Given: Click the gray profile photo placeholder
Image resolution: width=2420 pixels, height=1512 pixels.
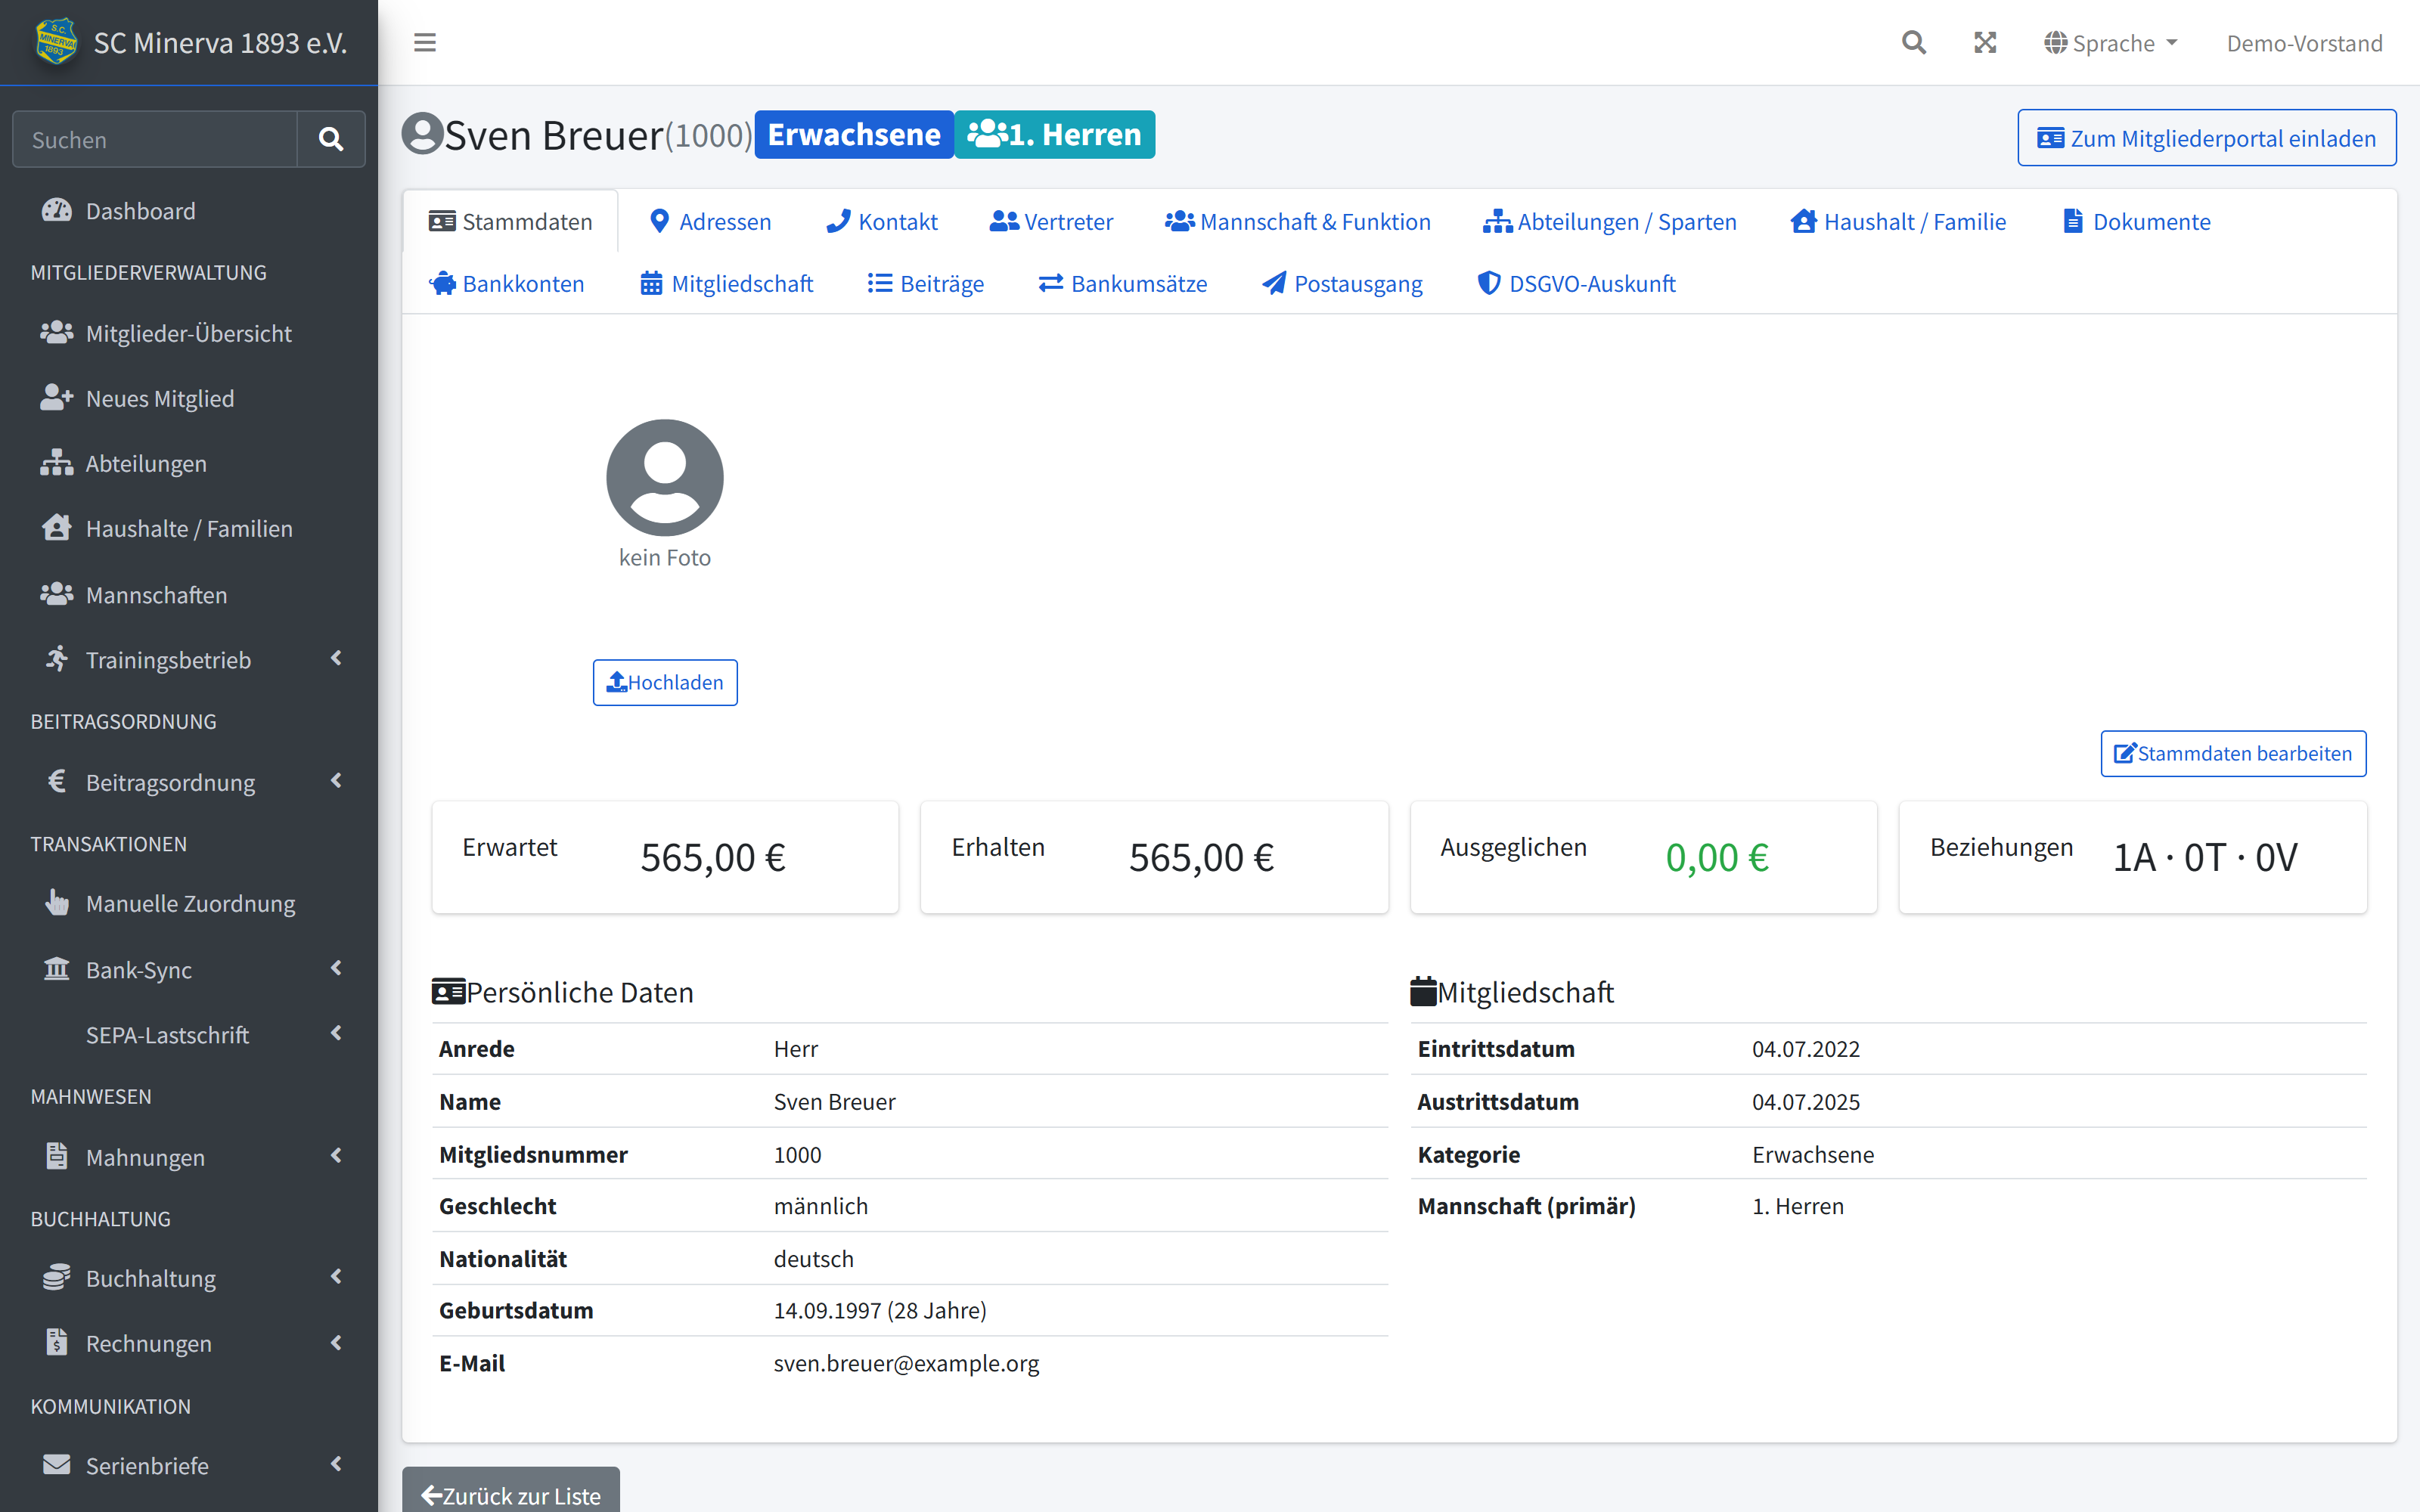Looking at the screenshot, I should (x=665, y=477).
